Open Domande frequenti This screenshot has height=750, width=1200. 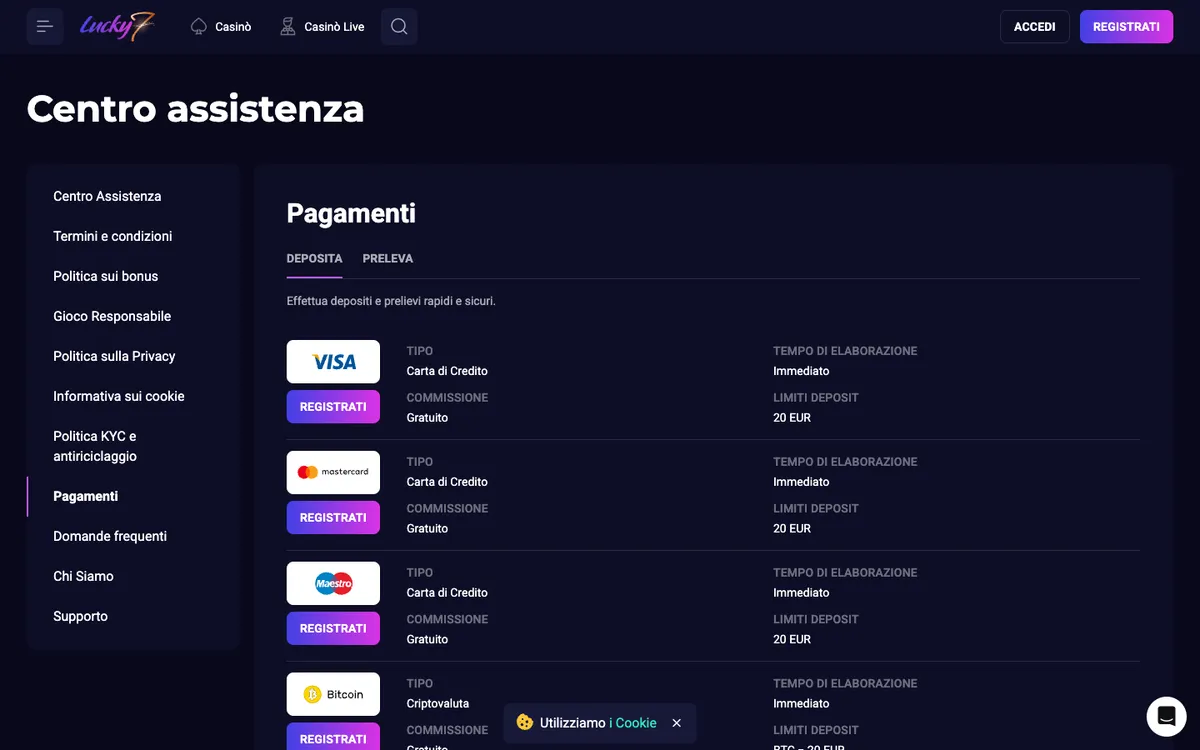pyautogui.click(x=110, y=536)
